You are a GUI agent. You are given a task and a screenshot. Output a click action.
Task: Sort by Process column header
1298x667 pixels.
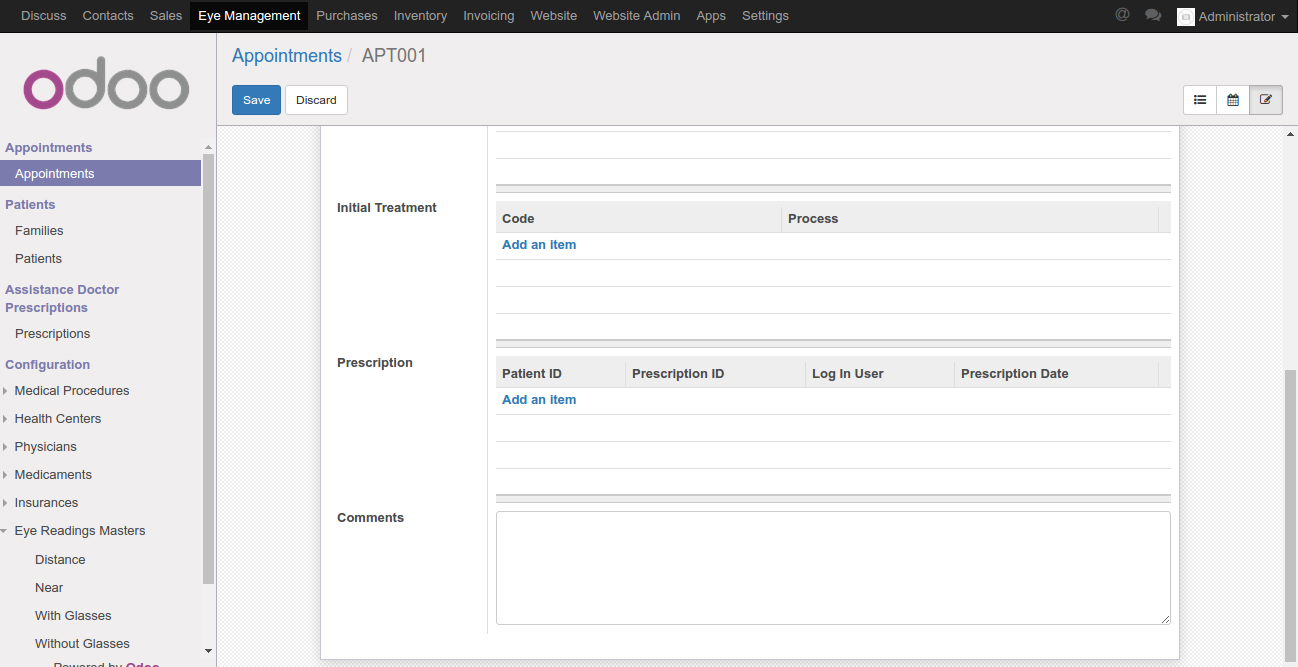click(x=970, y=219)
